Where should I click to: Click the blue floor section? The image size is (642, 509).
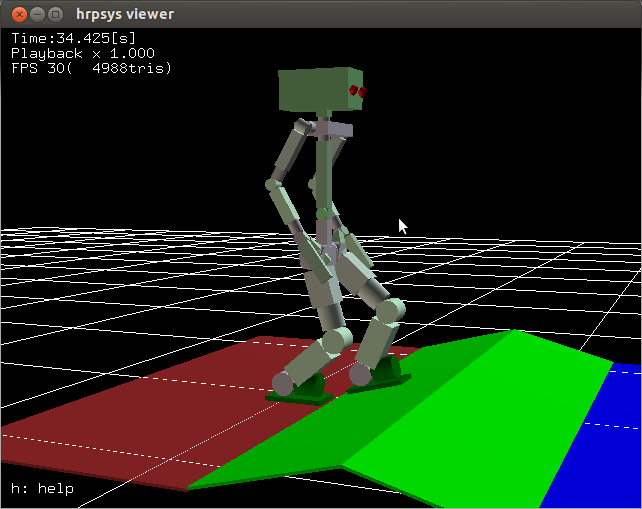[600, 440]
